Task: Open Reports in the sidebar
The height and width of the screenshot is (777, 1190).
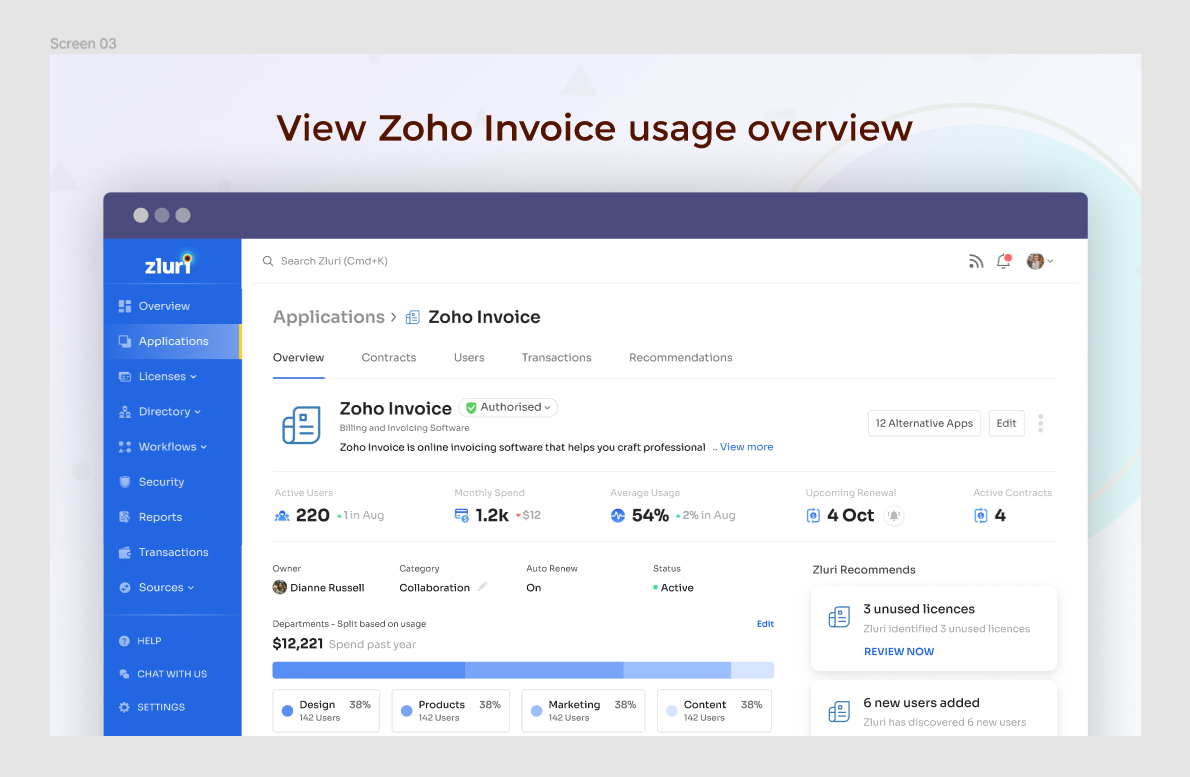Action: [172, 517]
